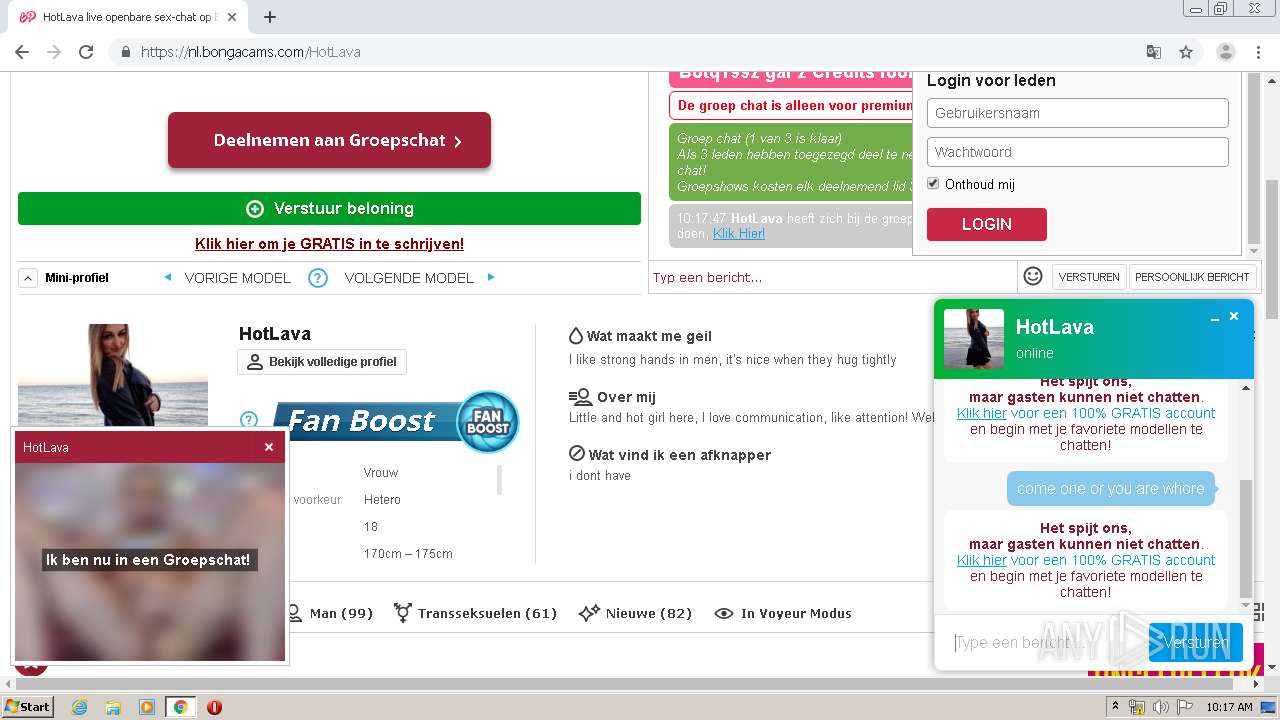Close the HotLava mini video popup
This screenshot has height=720, width=1280.
click(x=269, y=447)
